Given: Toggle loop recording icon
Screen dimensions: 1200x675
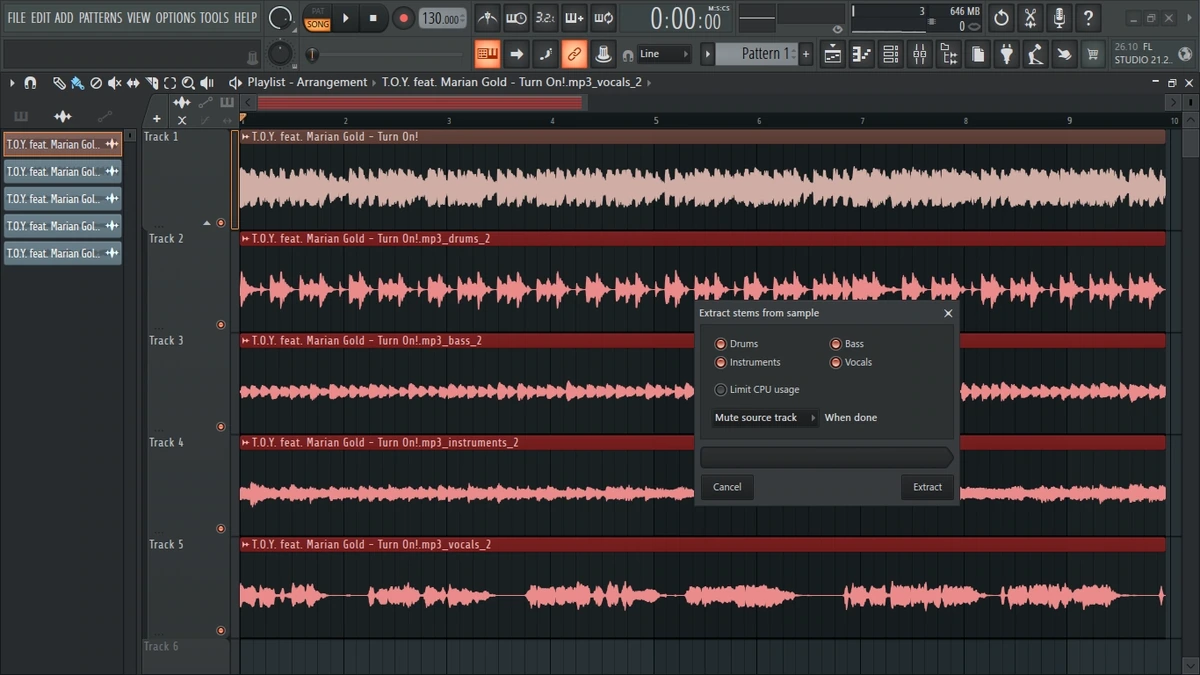Looking at the screenshot, I should point(603,18).
